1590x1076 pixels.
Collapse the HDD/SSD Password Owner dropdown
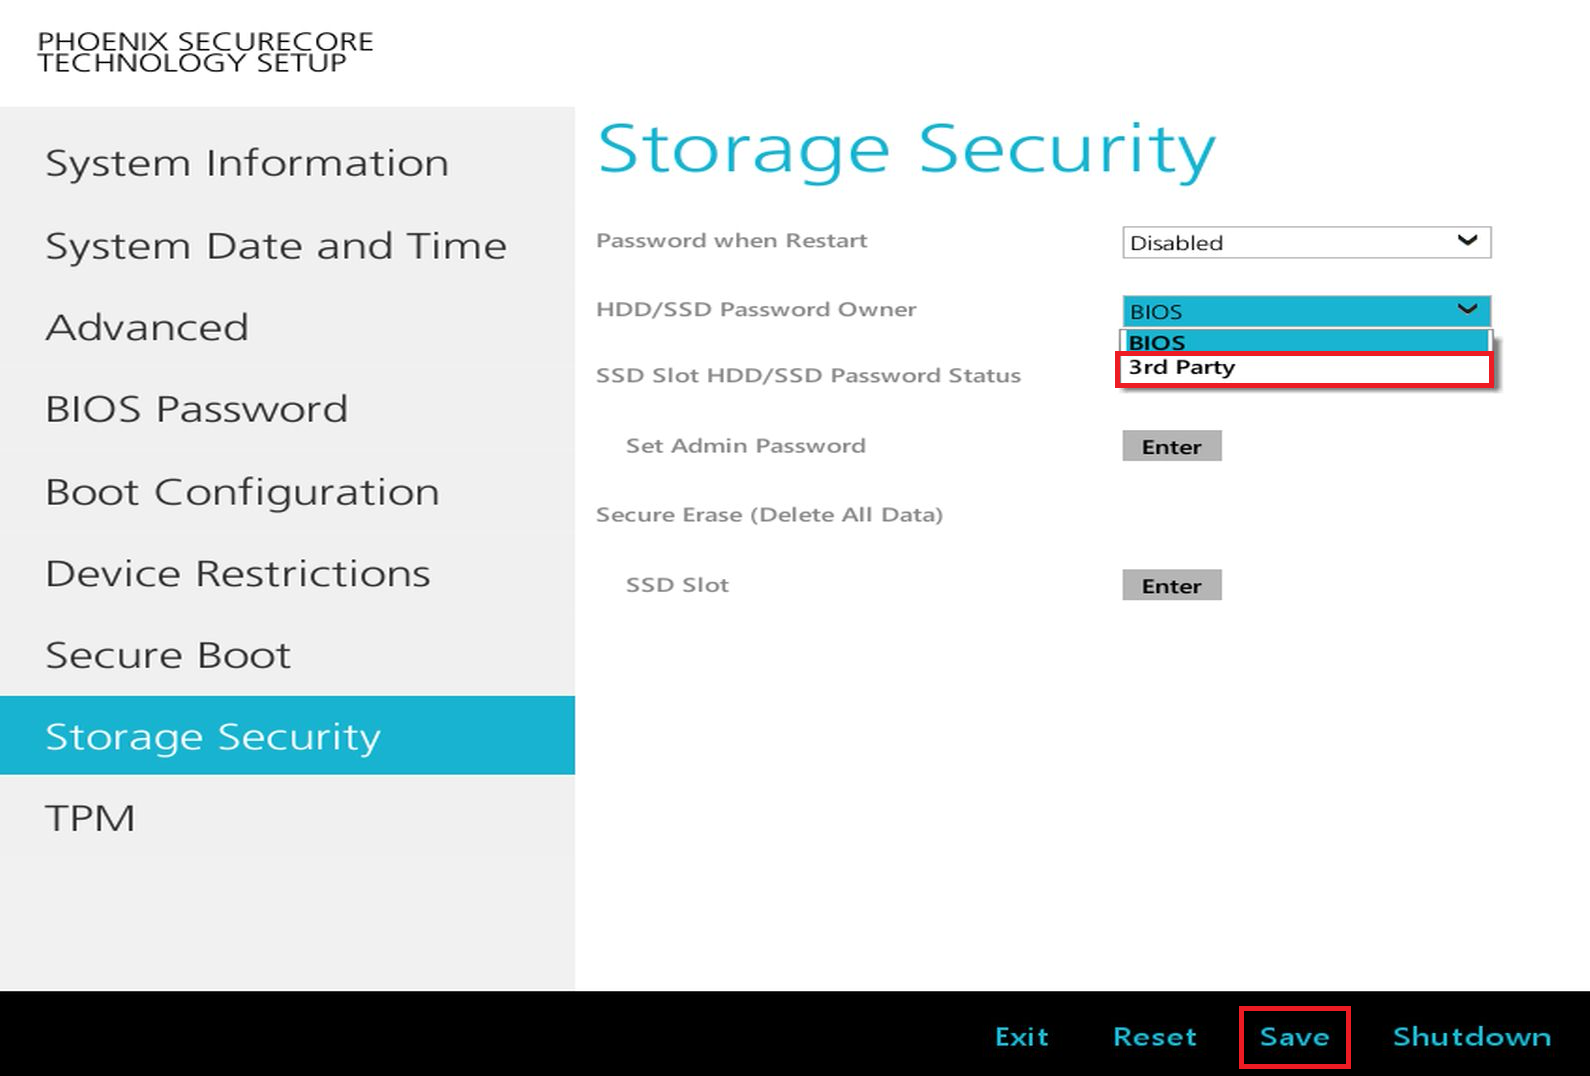(x=1305, y=311)
